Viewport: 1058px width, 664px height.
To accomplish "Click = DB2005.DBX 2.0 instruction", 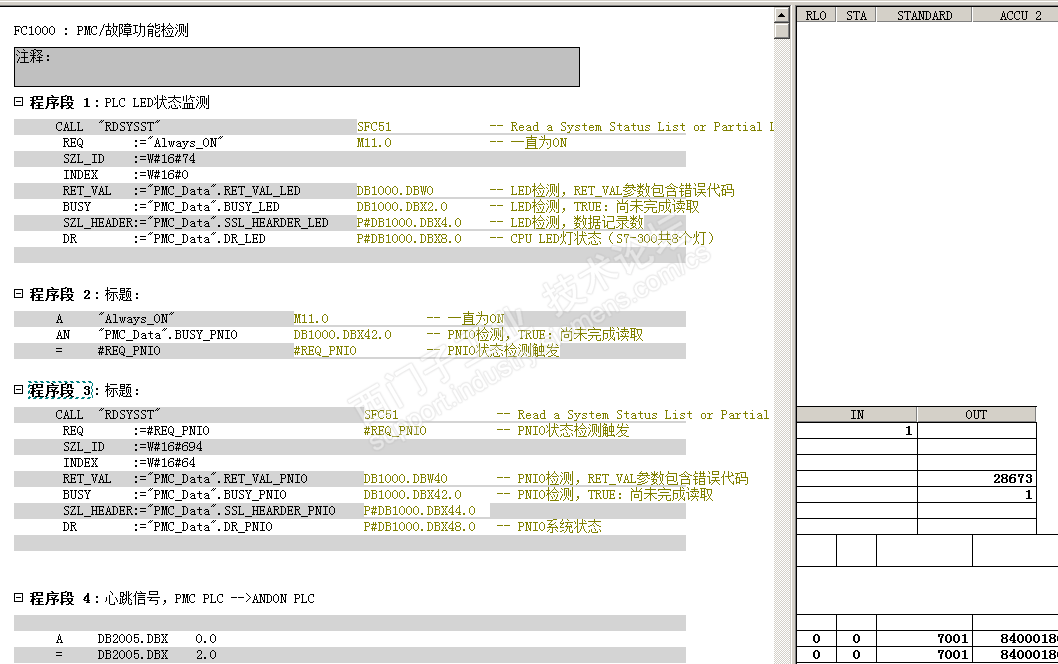I will tap(136, 655).
